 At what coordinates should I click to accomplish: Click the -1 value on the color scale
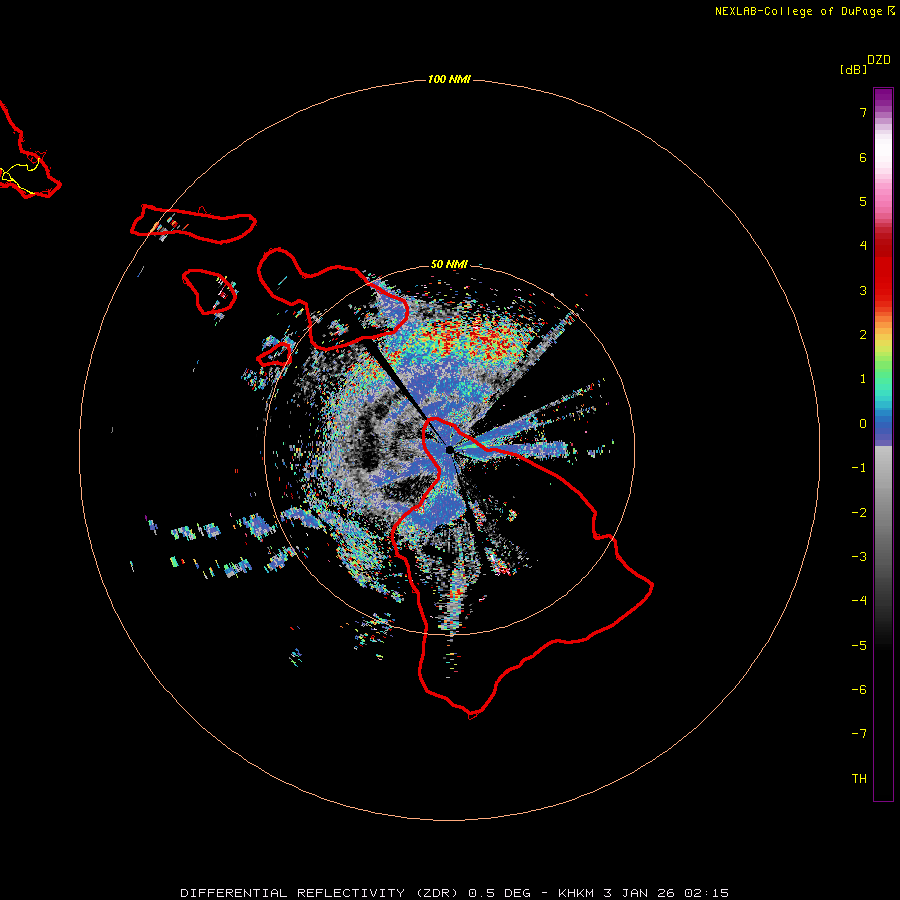pos(859,468)
